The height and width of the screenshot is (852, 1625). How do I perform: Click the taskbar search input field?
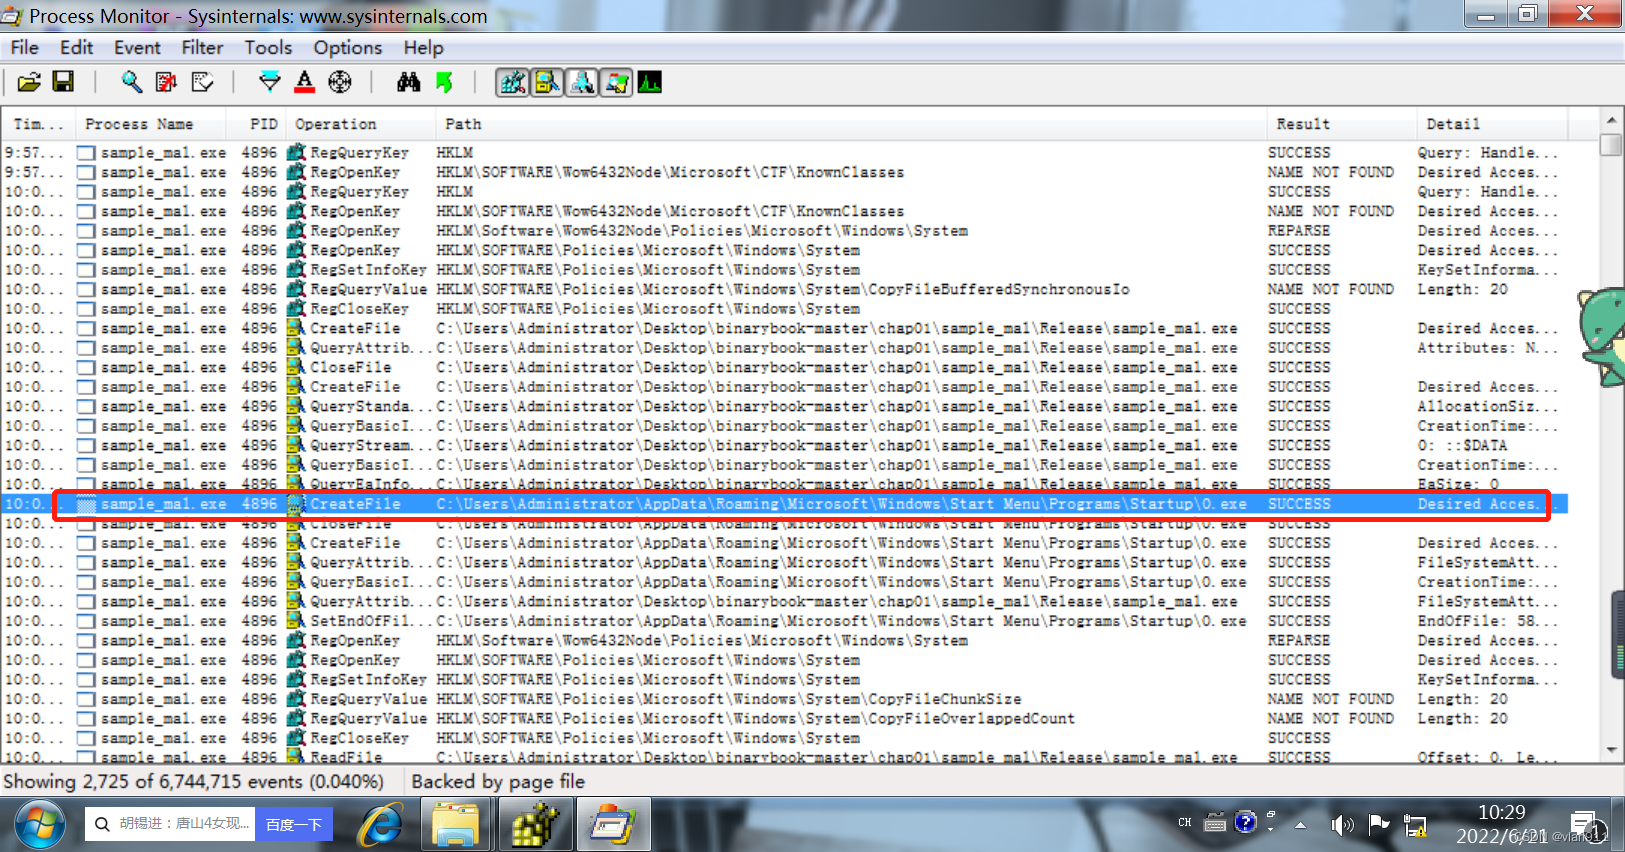point(171,824)
